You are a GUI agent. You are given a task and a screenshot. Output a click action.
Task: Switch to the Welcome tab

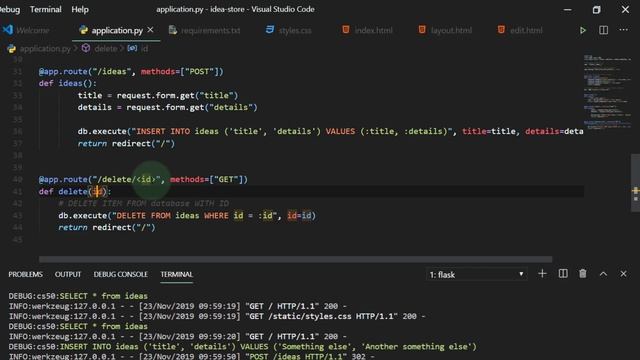click(x=27, y=30)
